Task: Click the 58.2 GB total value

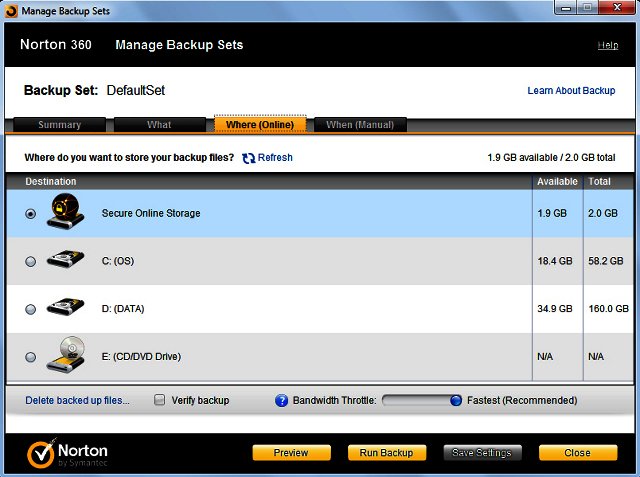Action: pyautogui.click(x=606, y=261)
